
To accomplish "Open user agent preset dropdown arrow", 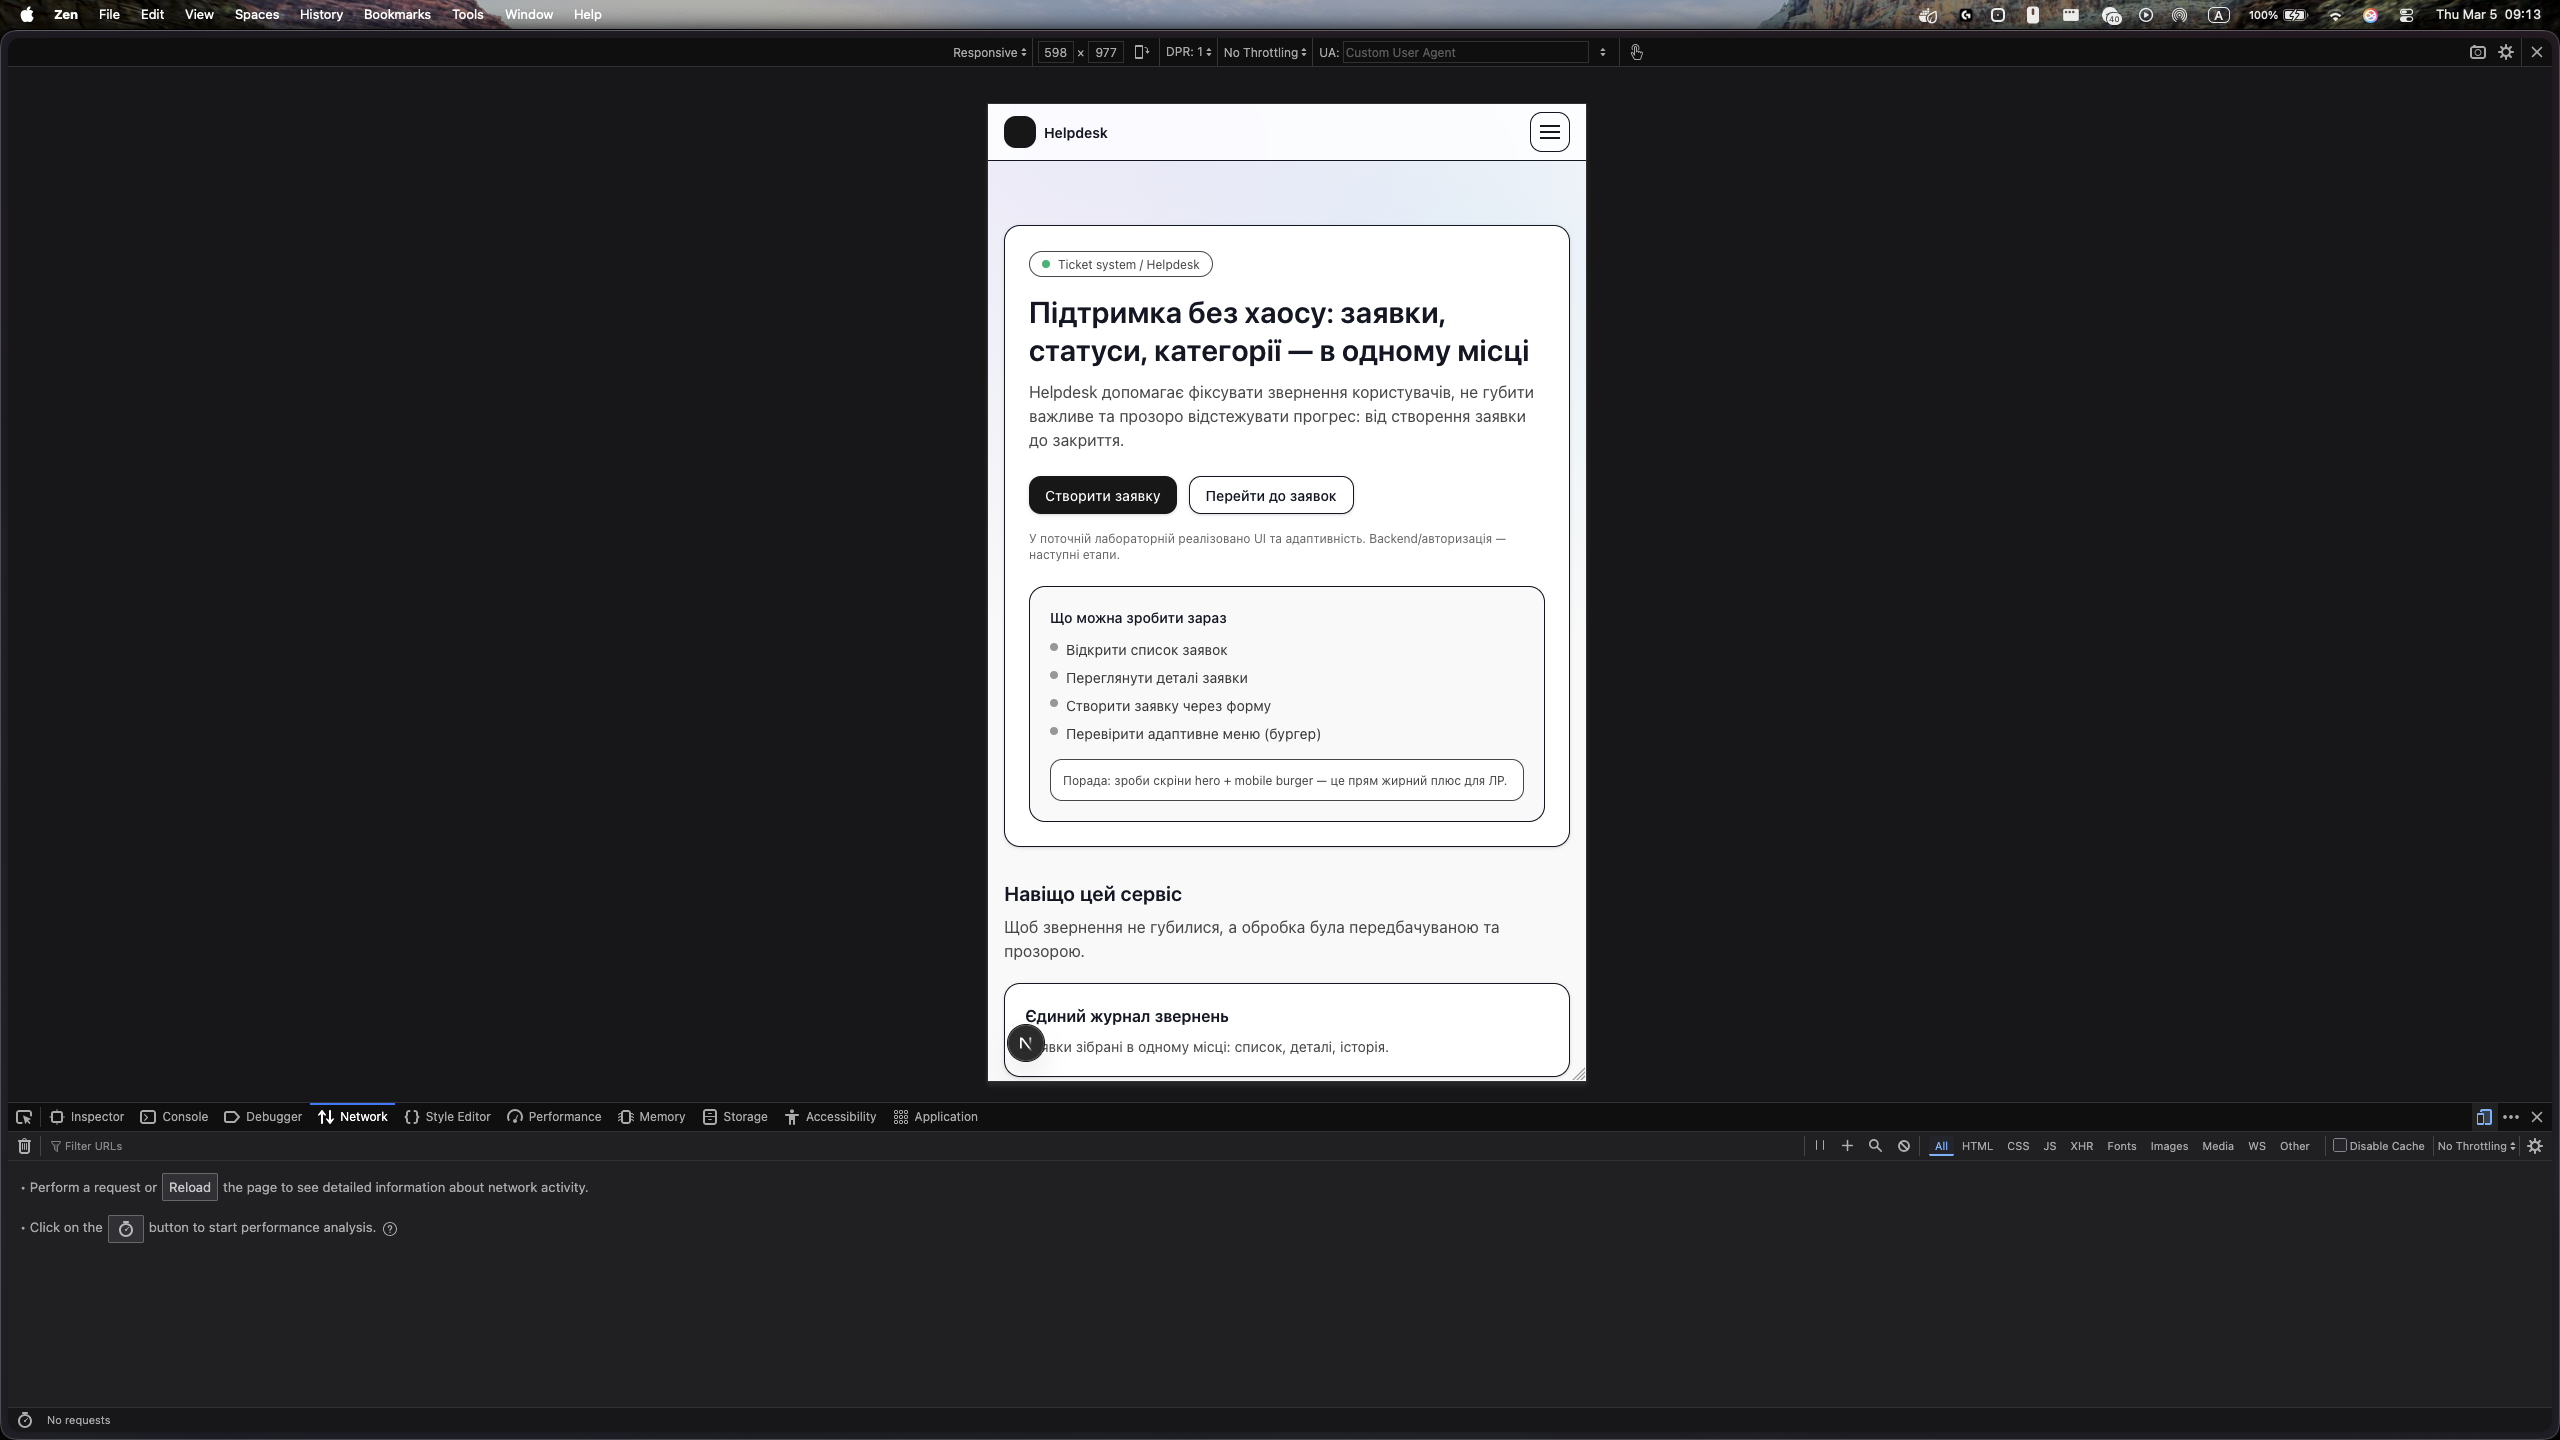I will [1603, 52].
